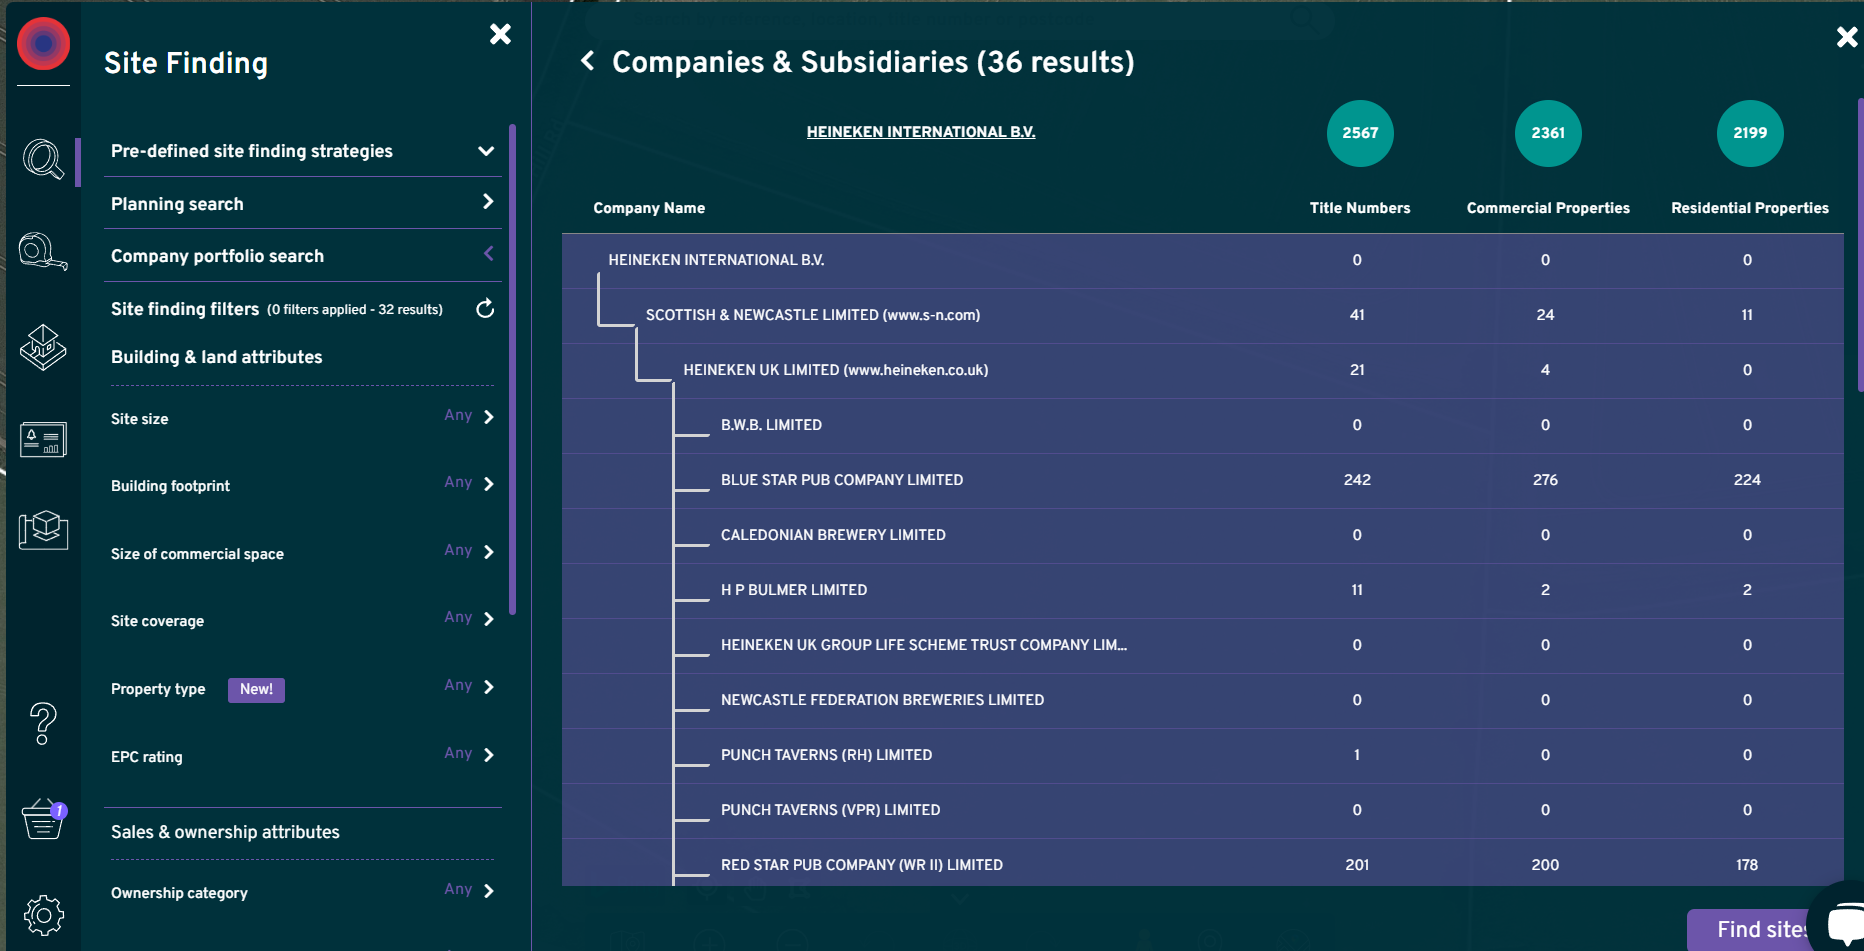Image resolution: width=1864 pixels, height=951 pixels.
Task: Click the Residential Properties column header
Action: tap(1750, 208)
